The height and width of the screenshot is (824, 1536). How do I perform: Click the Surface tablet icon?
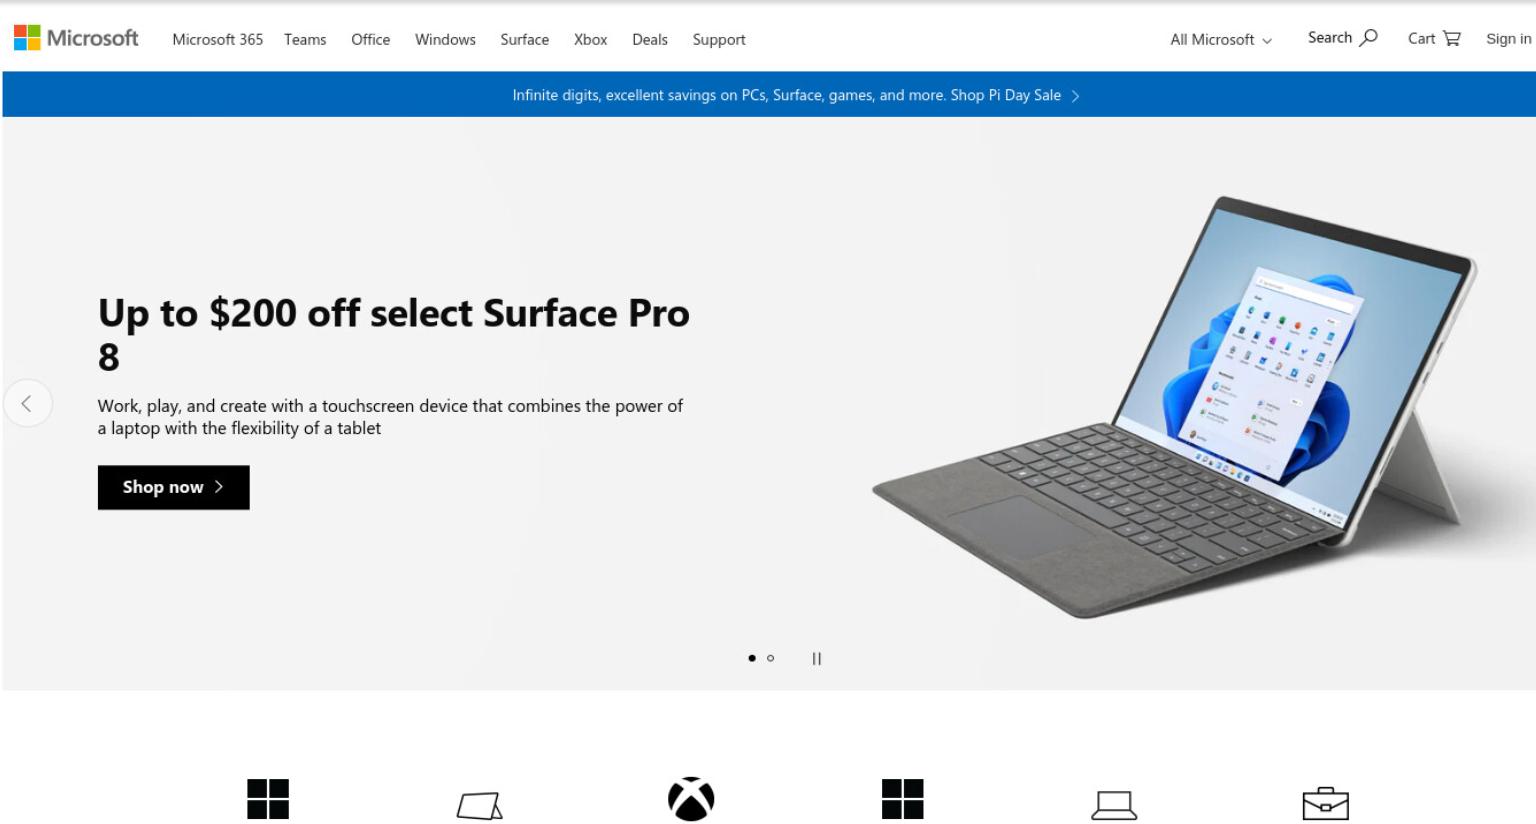pyautogui.click(x=480, y=805)
